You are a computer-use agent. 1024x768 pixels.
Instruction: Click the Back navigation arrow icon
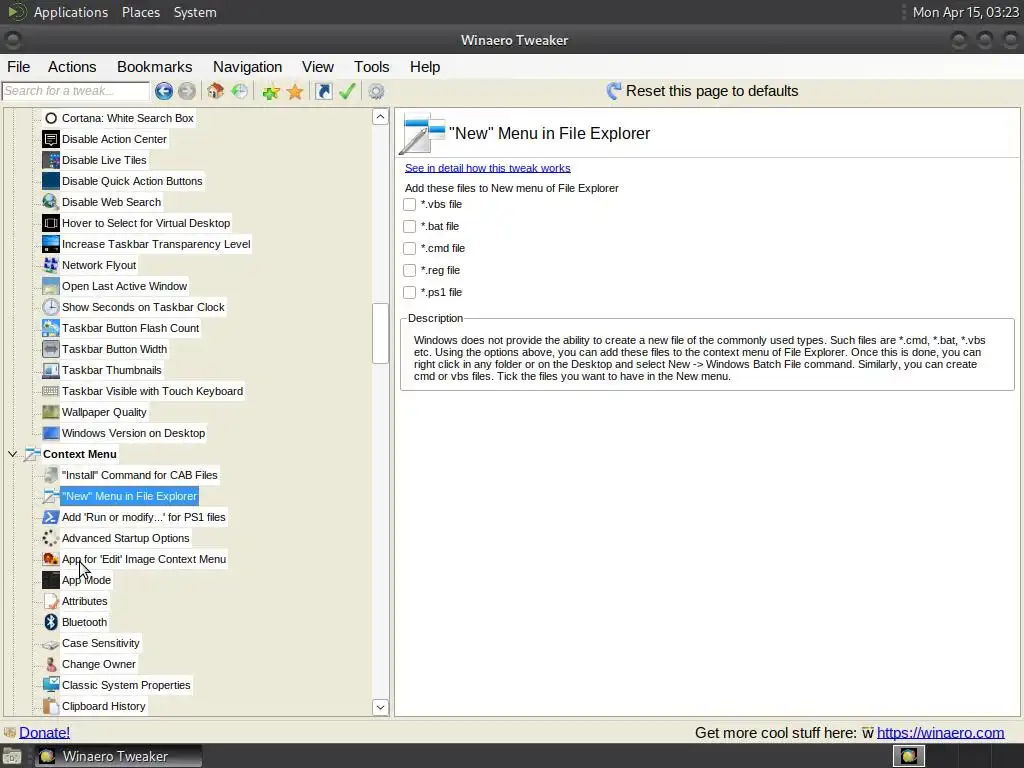[x=164, y=91]
